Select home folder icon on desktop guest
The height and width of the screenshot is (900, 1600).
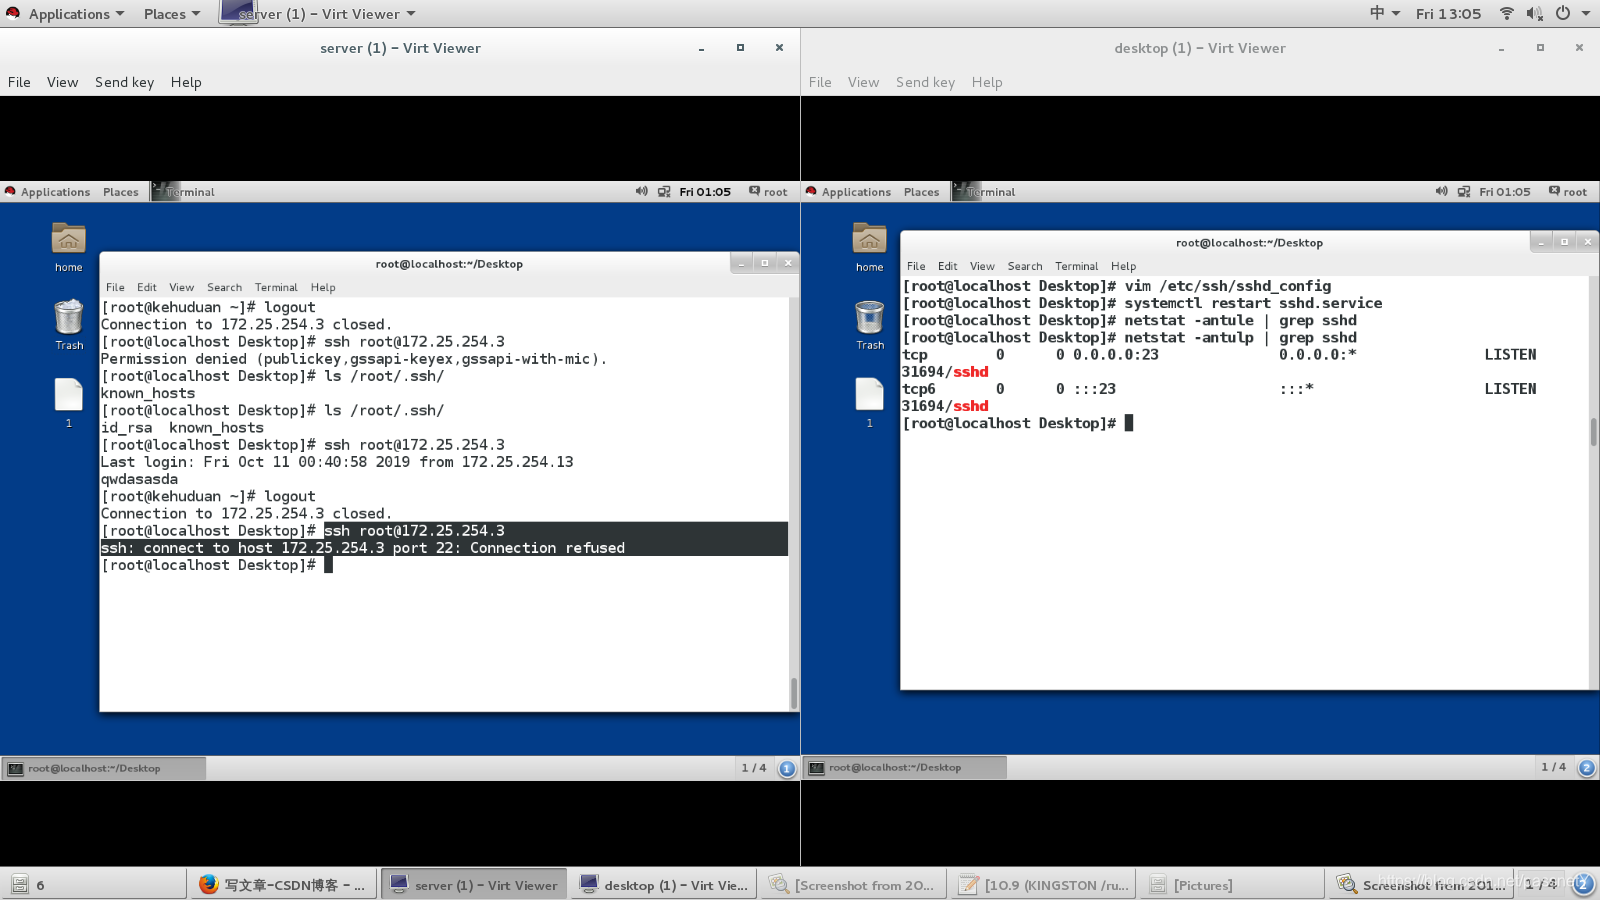pos(870,247)
